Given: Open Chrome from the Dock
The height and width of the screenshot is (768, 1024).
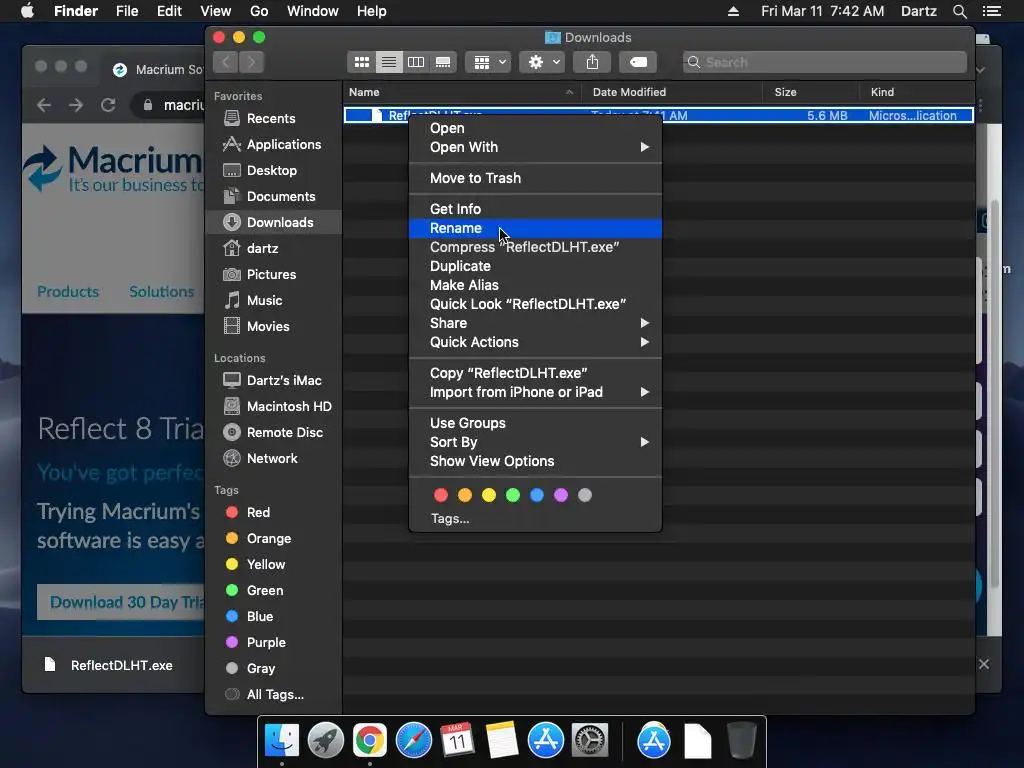Looking at the screenshot, I should click(x=370, y=741).
